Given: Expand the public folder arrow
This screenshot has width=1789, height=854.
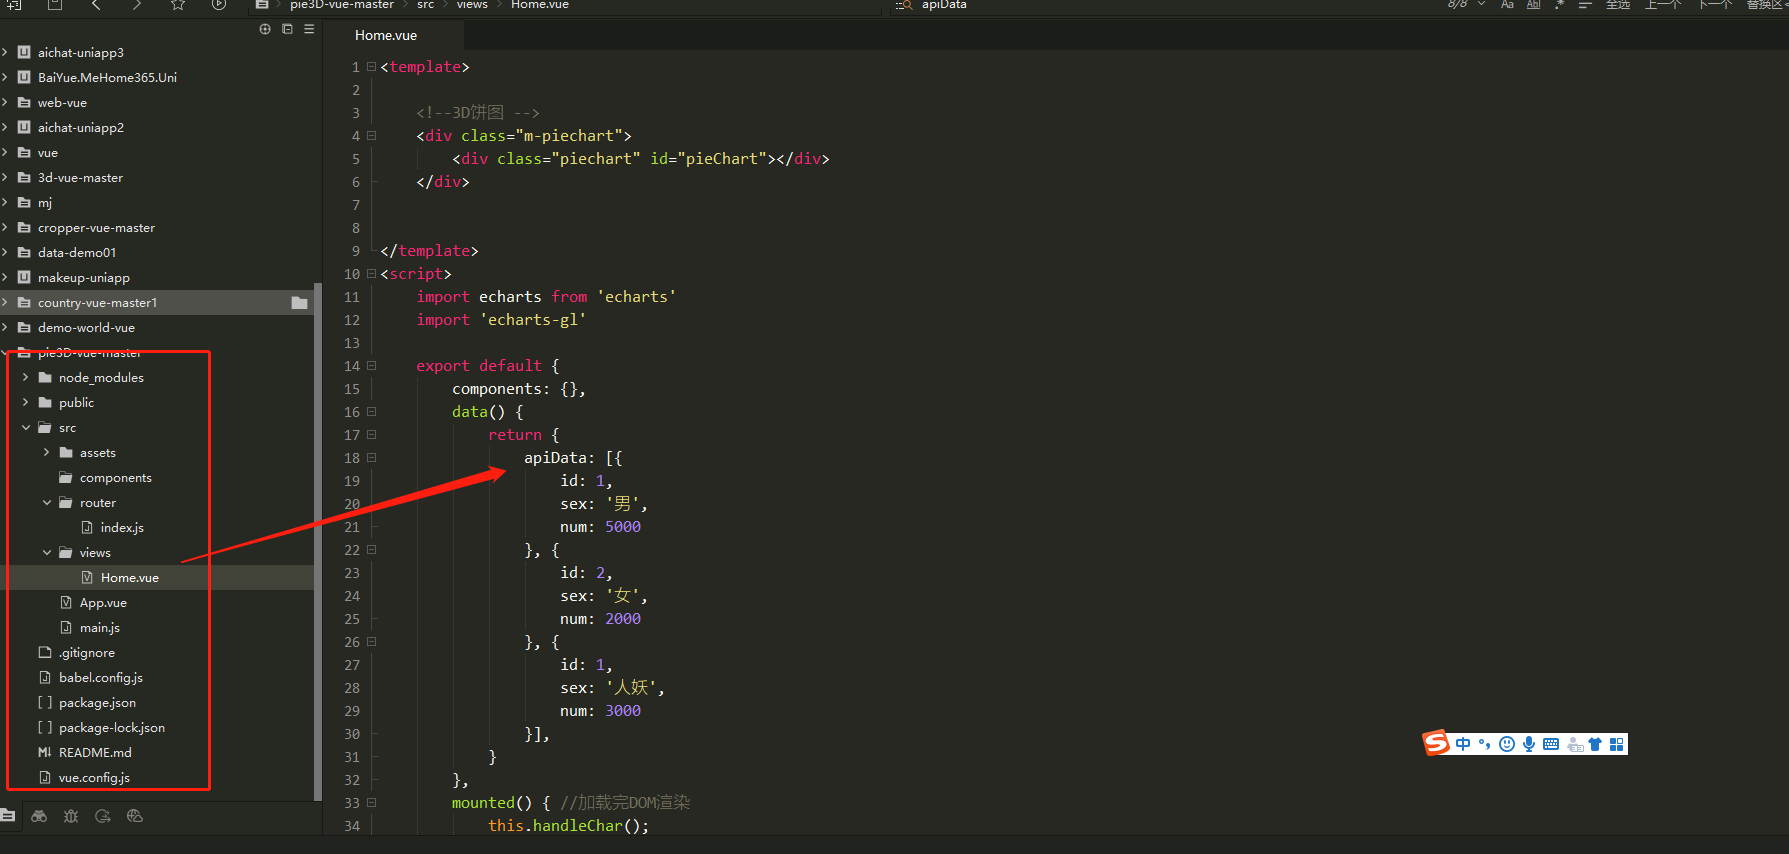Looking at the screenshot, I should point(25,402).
